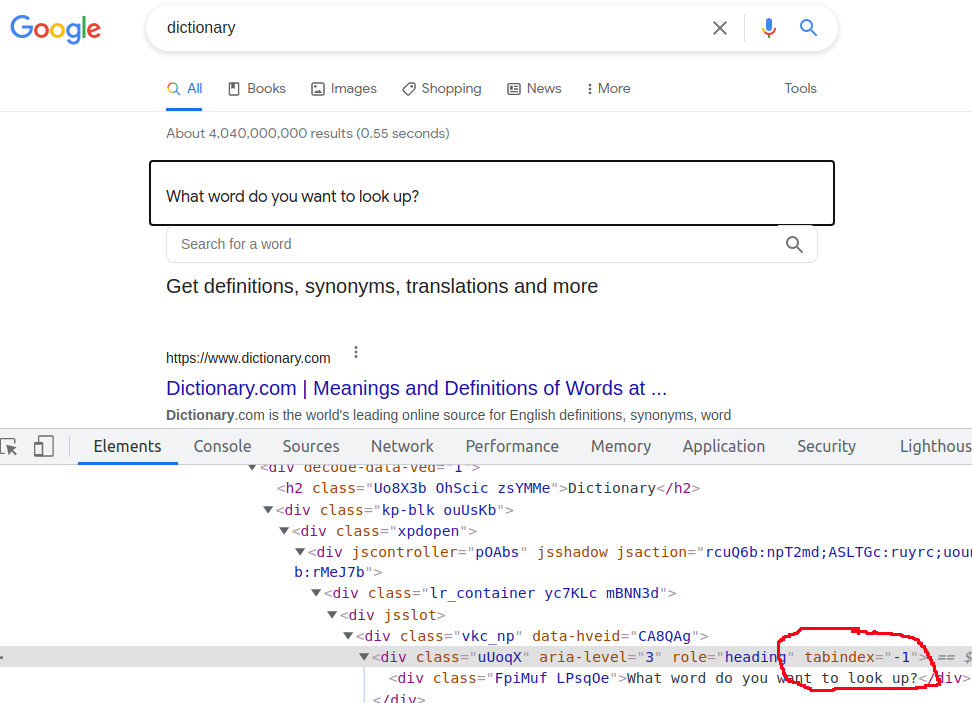Viewport: 972px width, 703px height.
Task: Click the magnifier in the word search box
Action: [794, 244]
